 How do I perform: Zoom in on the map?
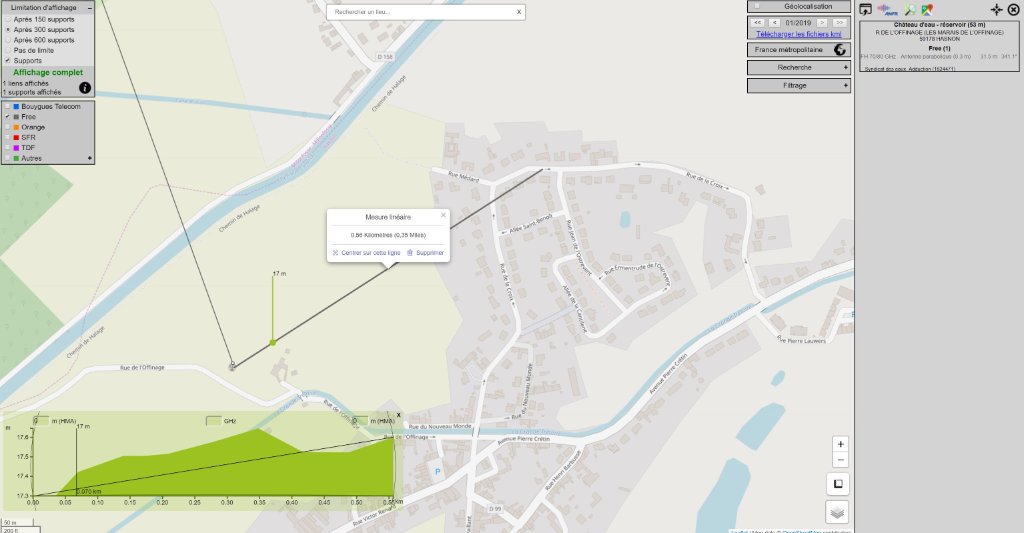click(840, 444)
